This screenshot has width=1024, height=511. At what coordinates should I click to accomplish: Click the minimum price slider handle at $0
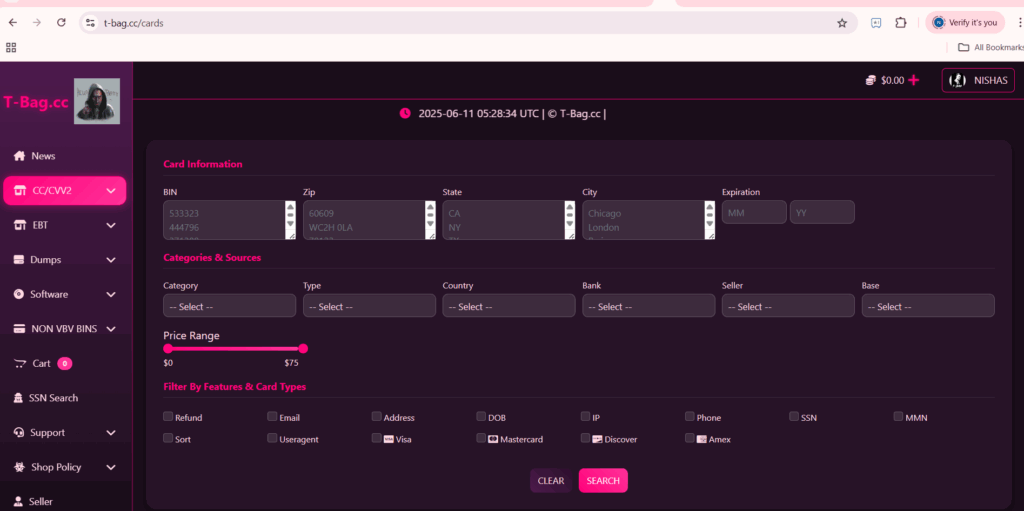[x=168, y=348]
